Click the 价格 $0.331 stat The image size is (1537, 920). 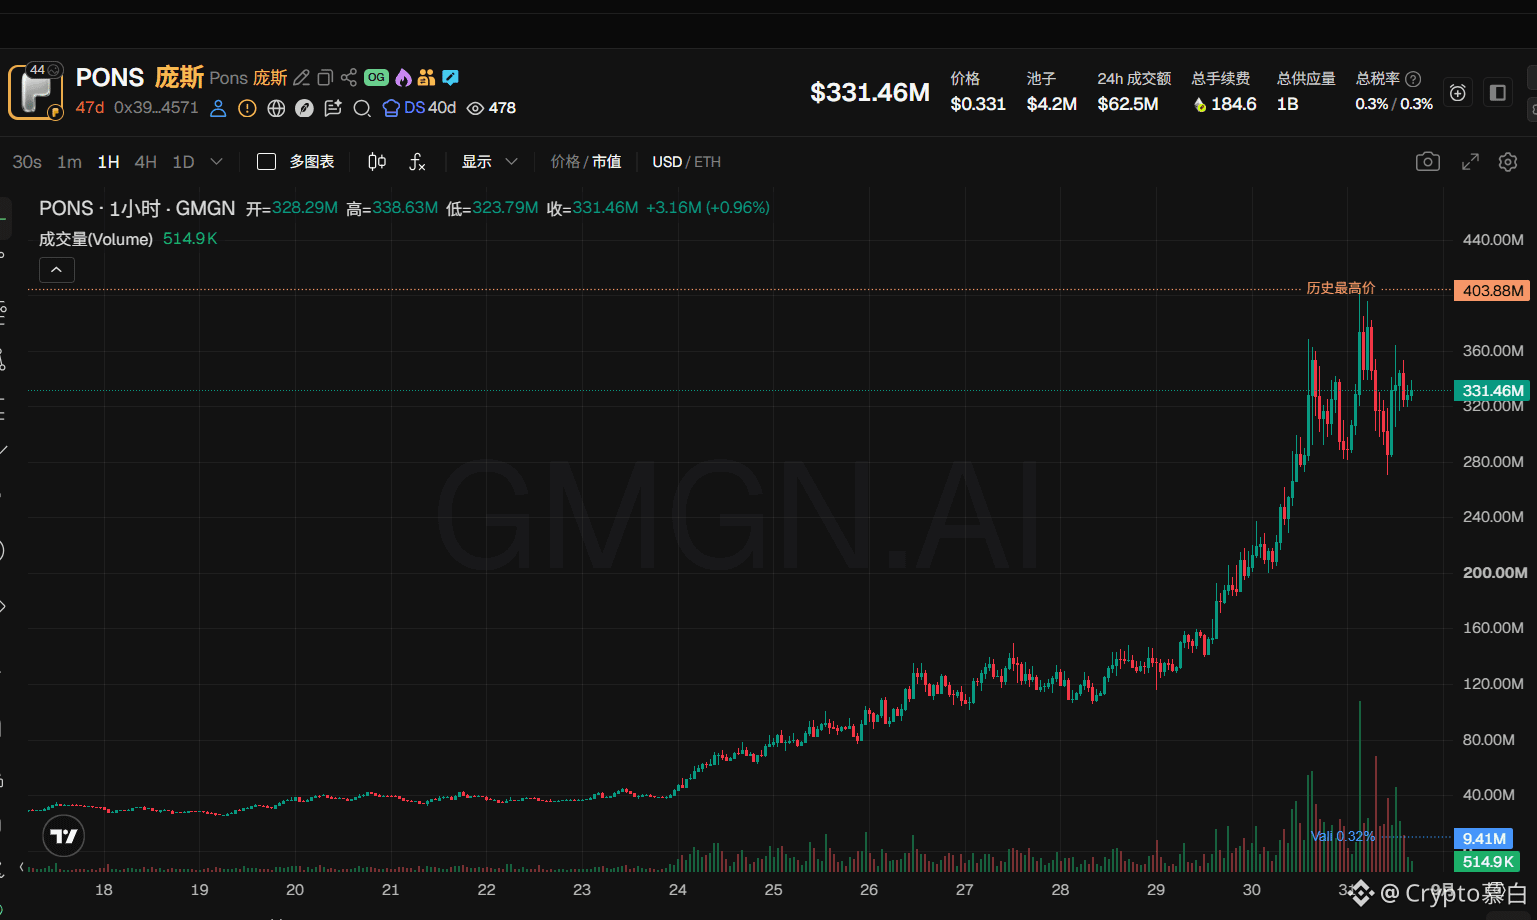point(978,91)
